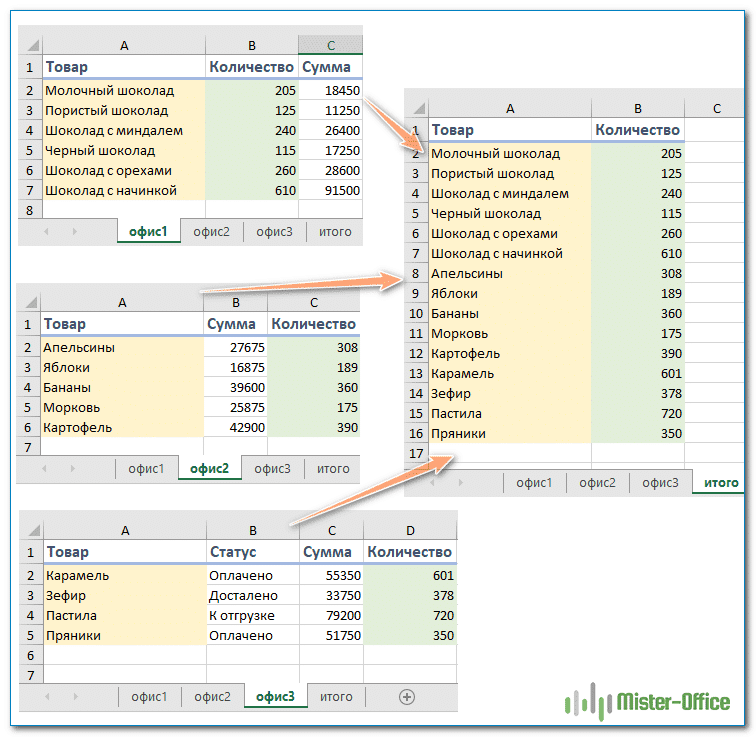Open офис1 tab in the panel where офис3 is active
The image size is (756, 737).
[x=149, y=697]
